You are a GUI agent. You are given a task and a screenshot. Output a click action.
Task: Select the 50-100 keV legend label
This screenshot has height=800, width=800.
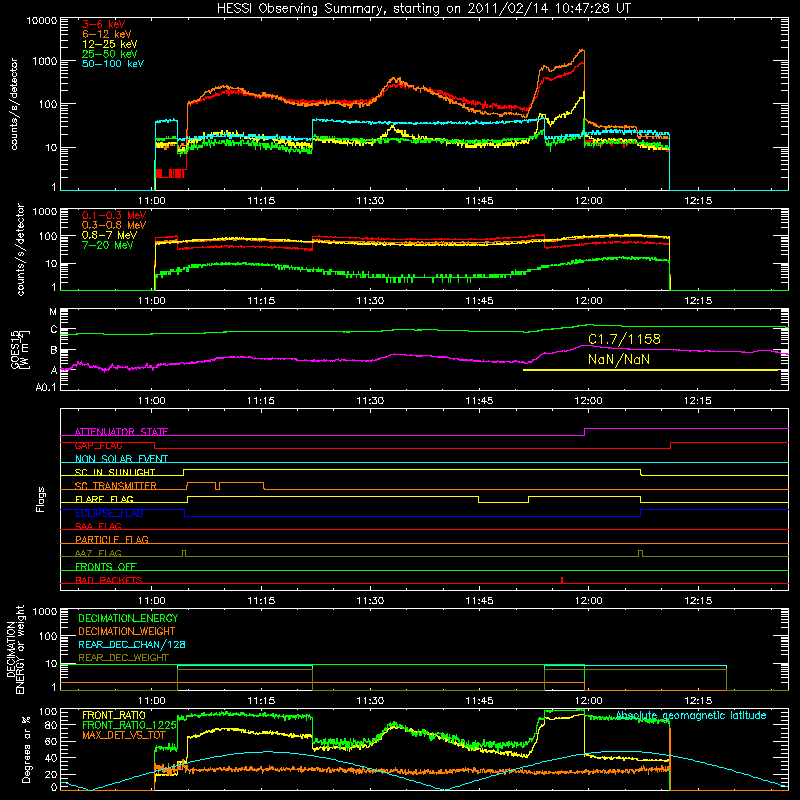point(113,64)
